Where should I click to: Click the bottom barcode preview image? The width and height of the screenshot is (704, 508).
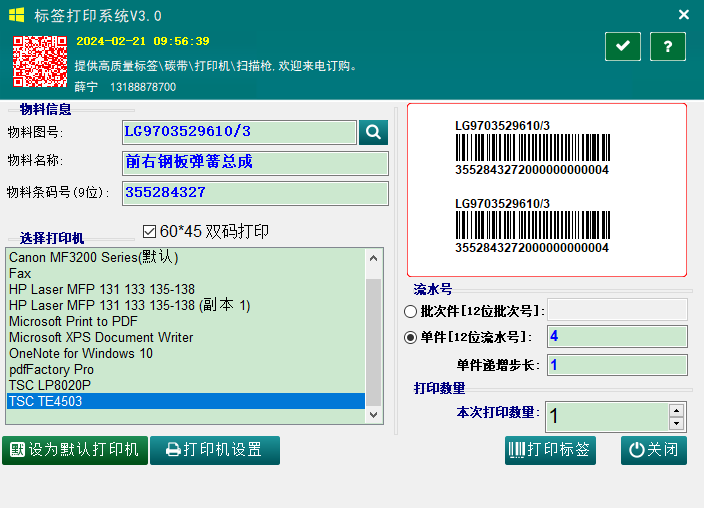[531, 225]
